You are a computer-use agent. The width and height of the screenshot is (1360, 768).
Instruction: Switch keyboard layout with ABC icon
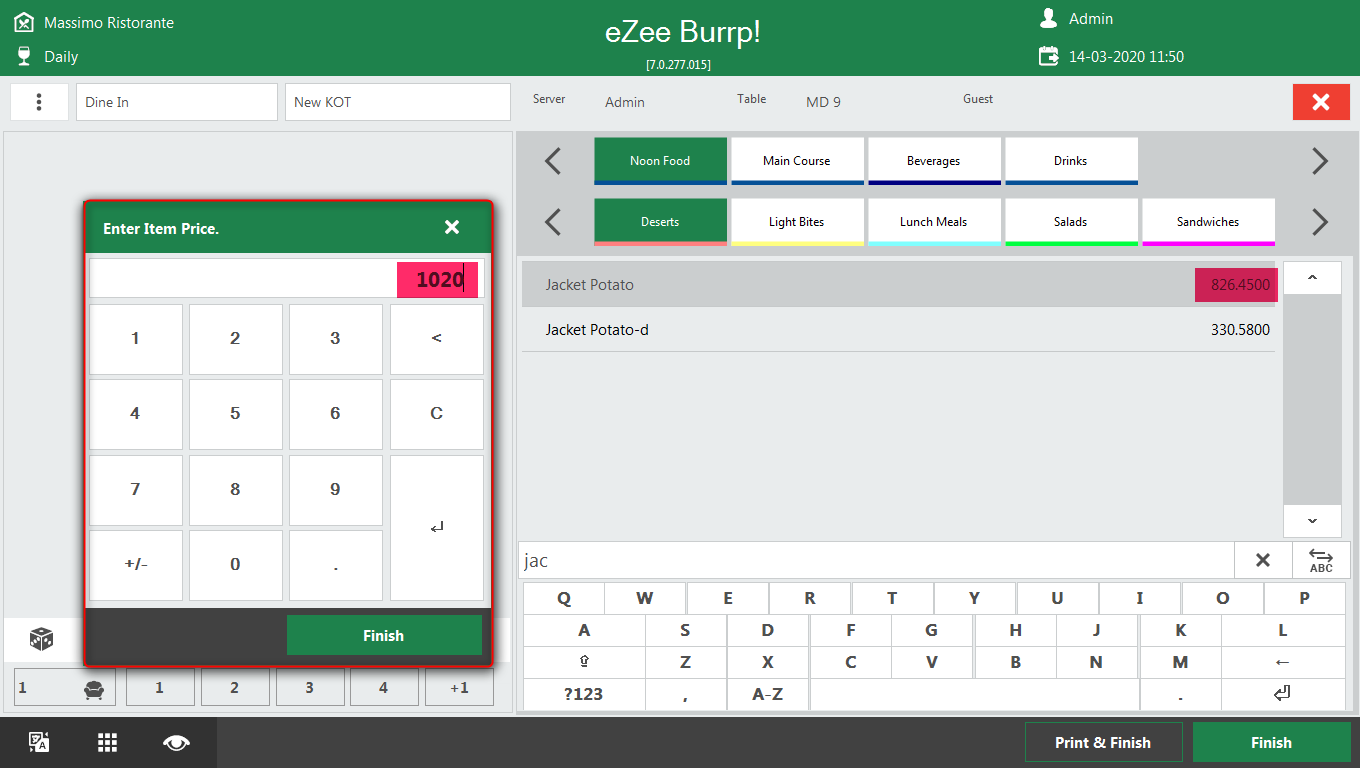[1321, 560]
